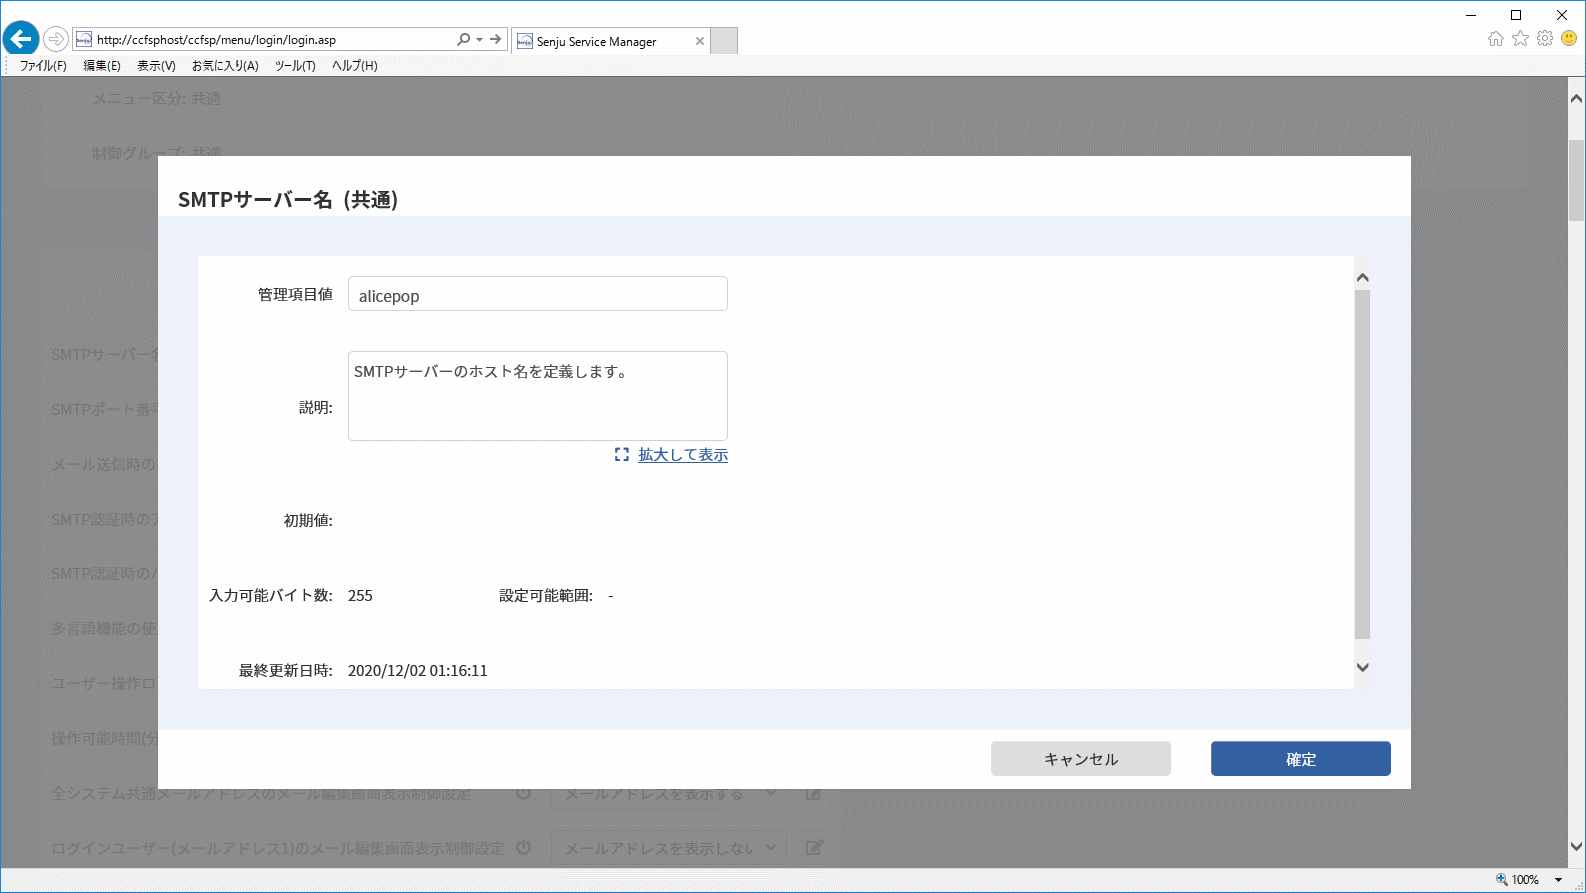
Task: Open the address bar autocomplete dropdown arrow
Action: [480, 40]
